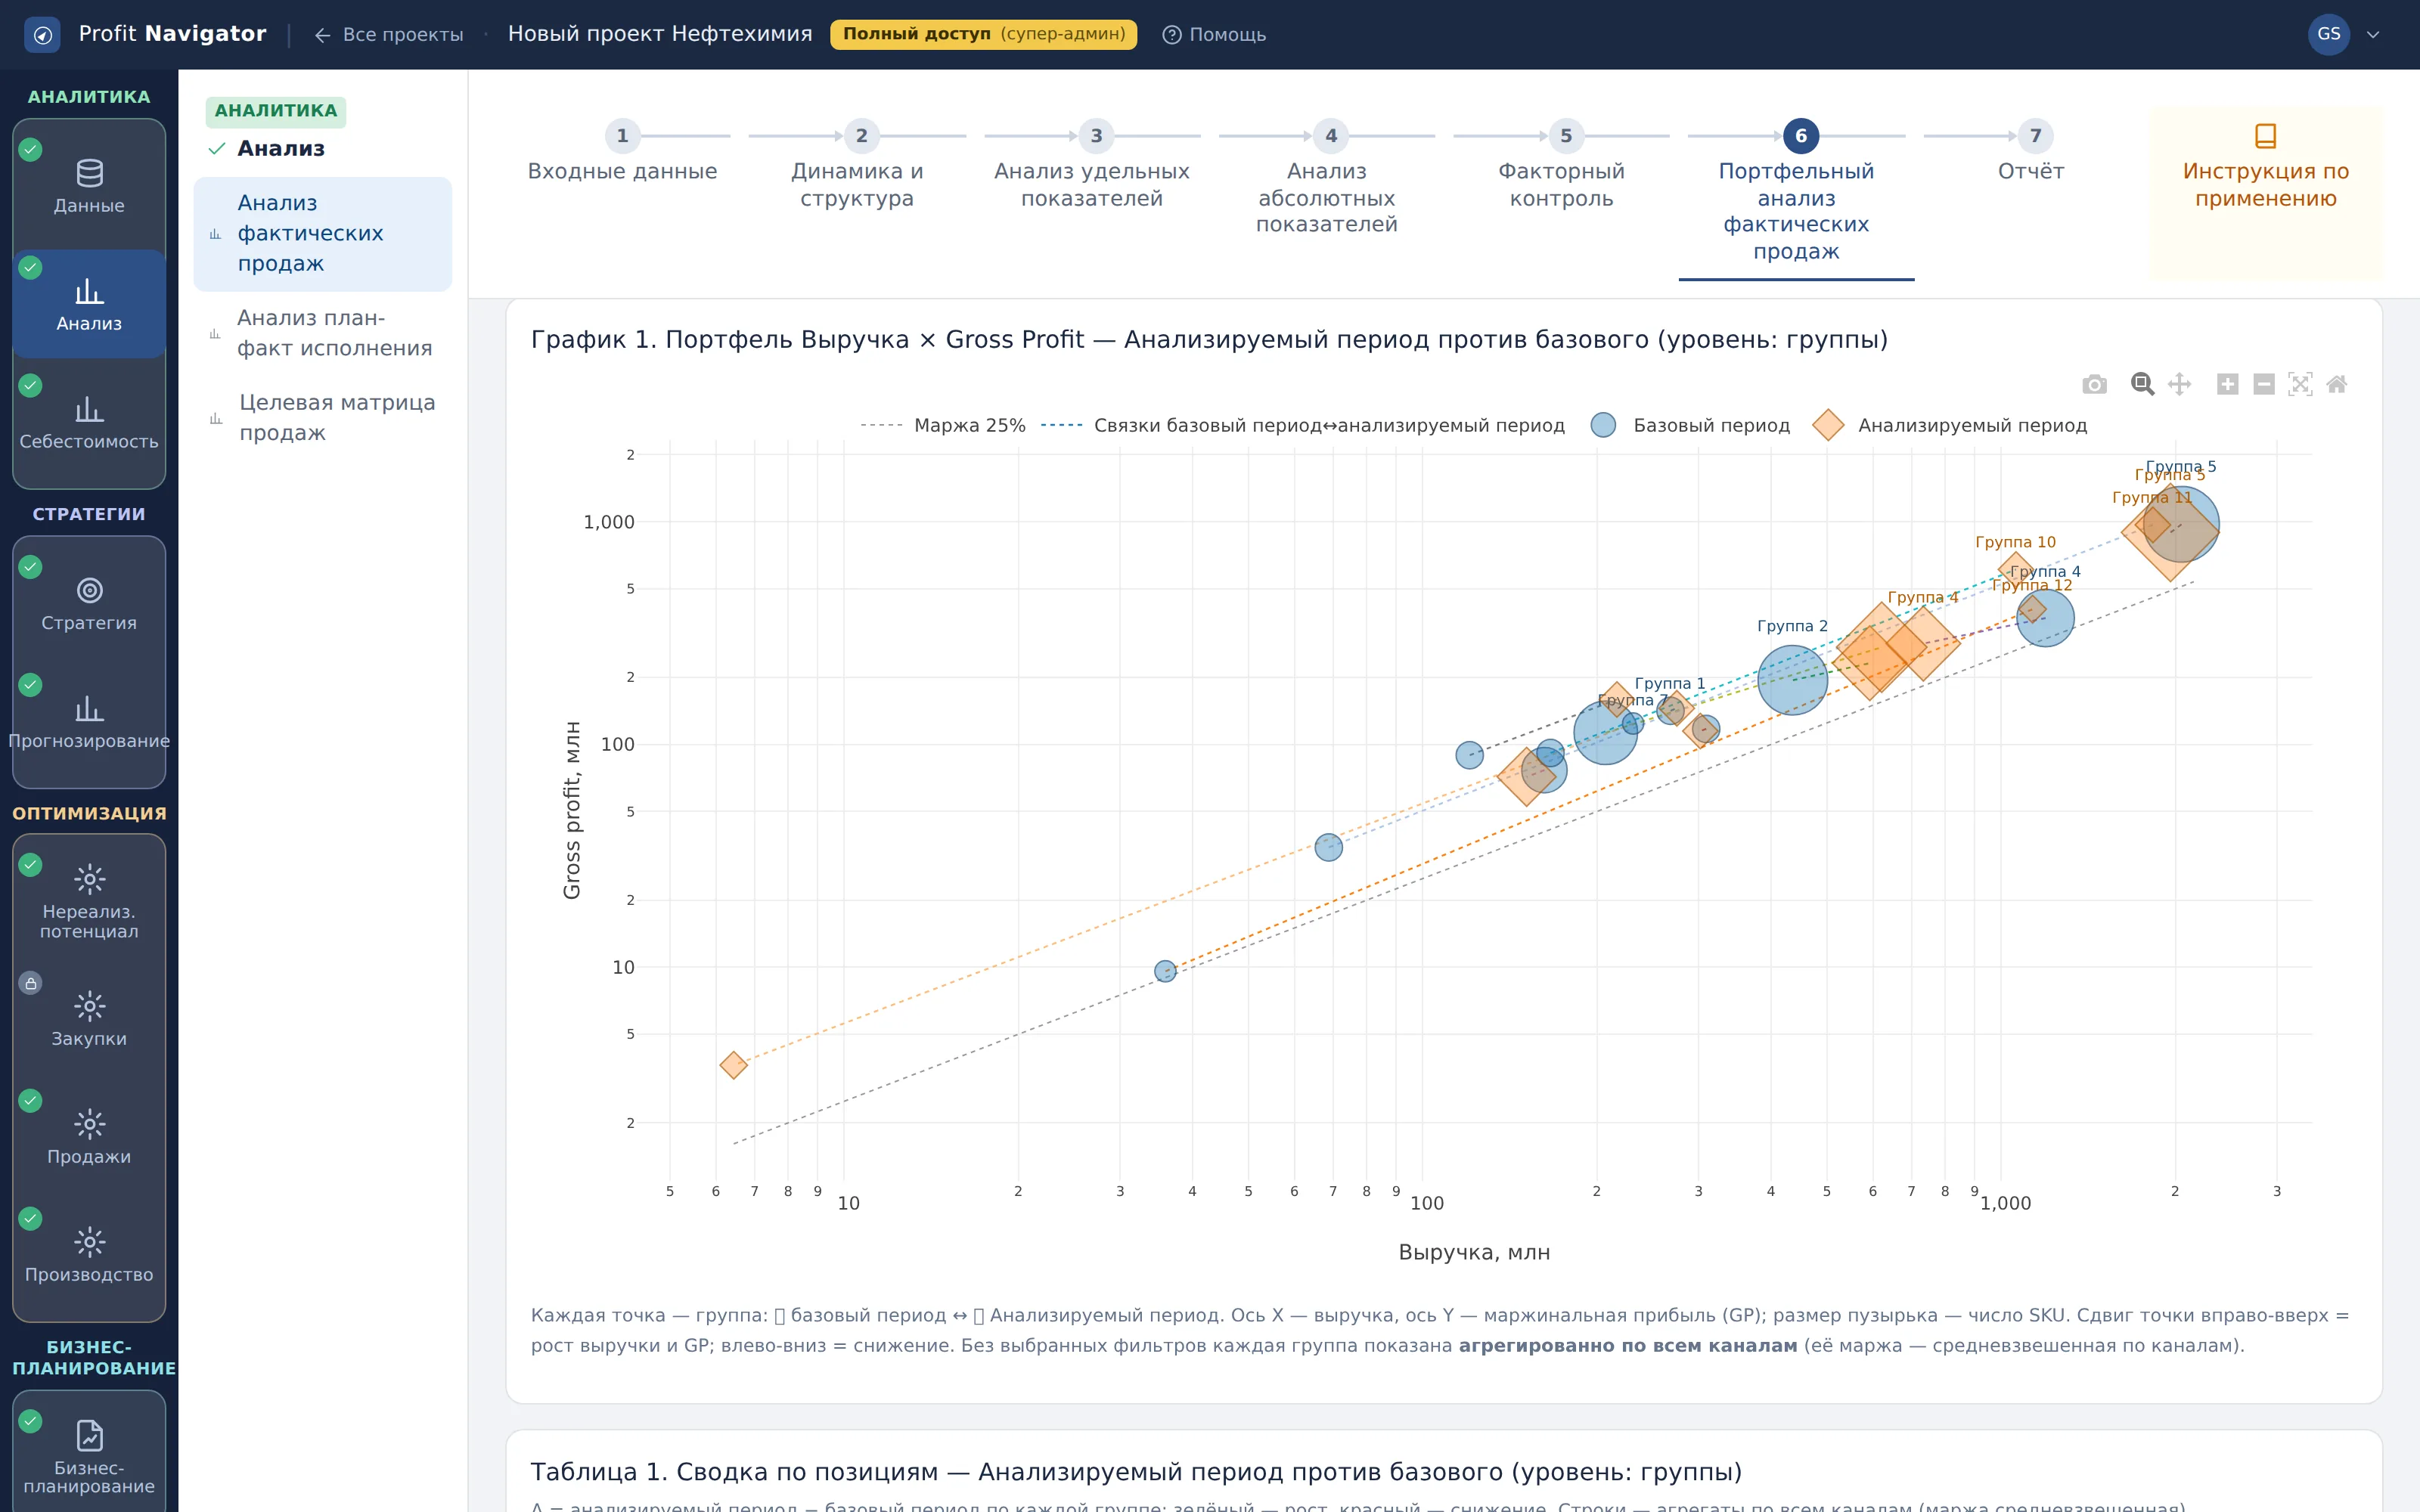Select Анализ план-факт исполнения item
Viewport: 2420px width, 1512px height.
tap(322, 333)
